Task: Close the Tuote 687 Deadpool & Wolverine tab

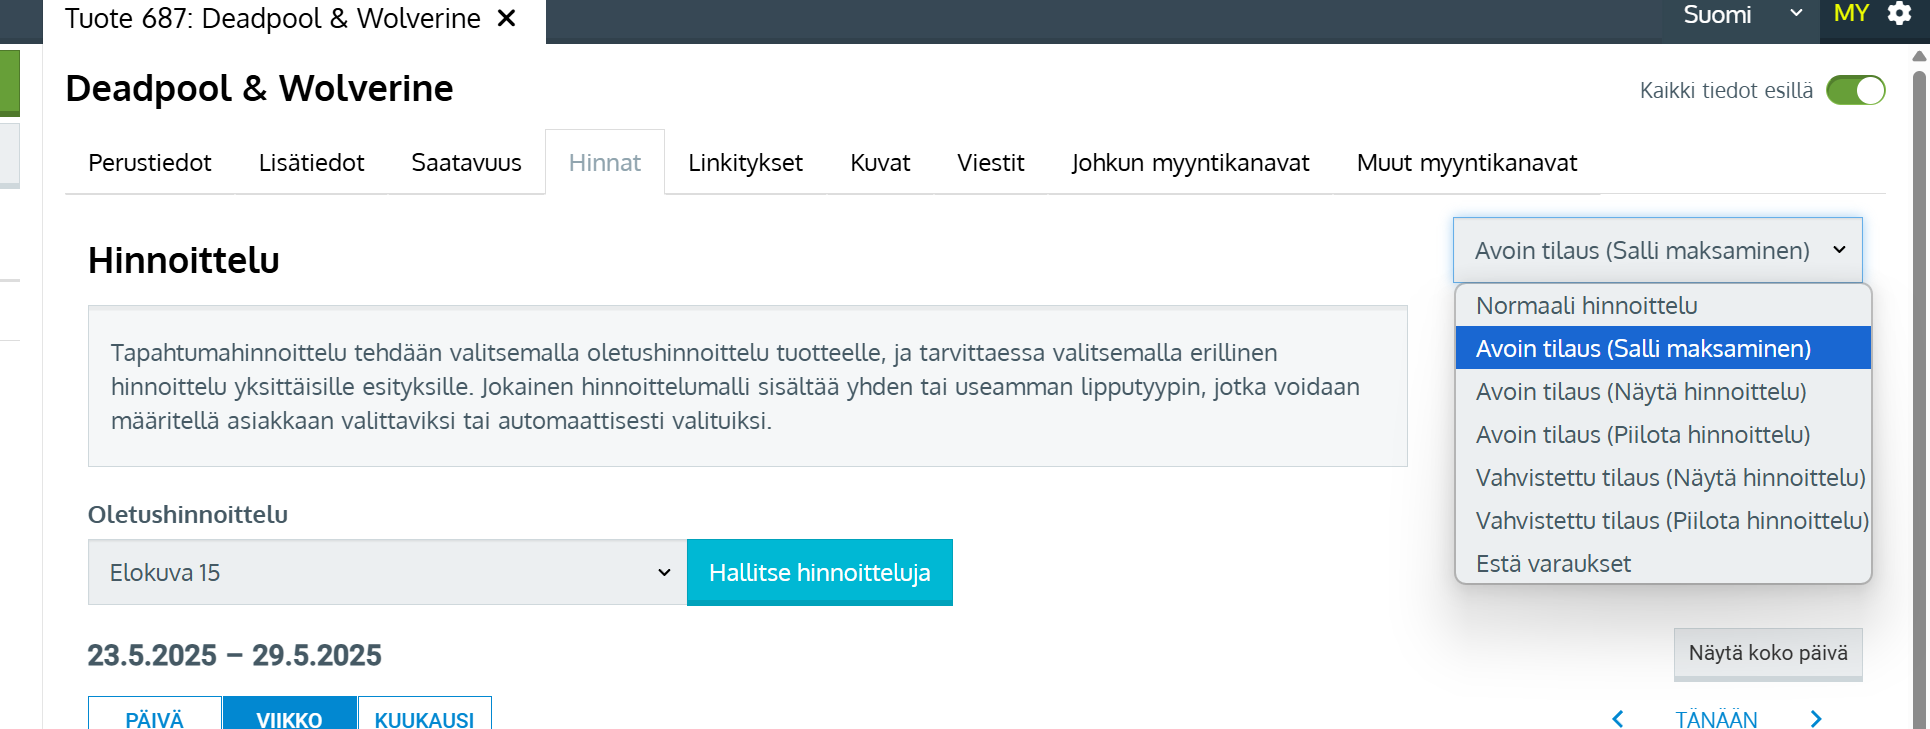Action: pos(507,18)
